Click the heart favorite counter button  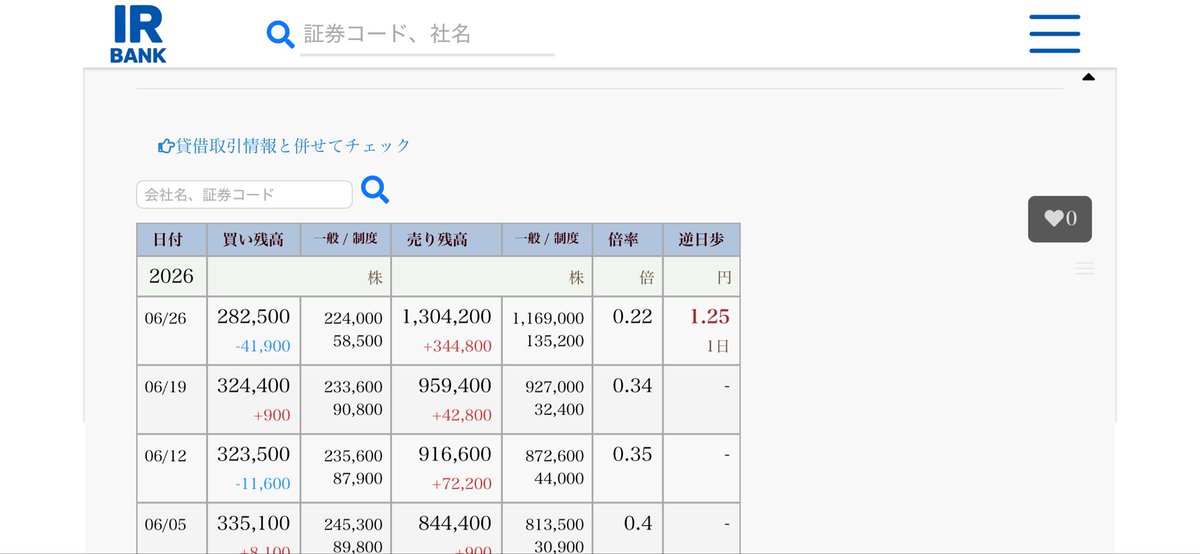[x=1060, y=219]
